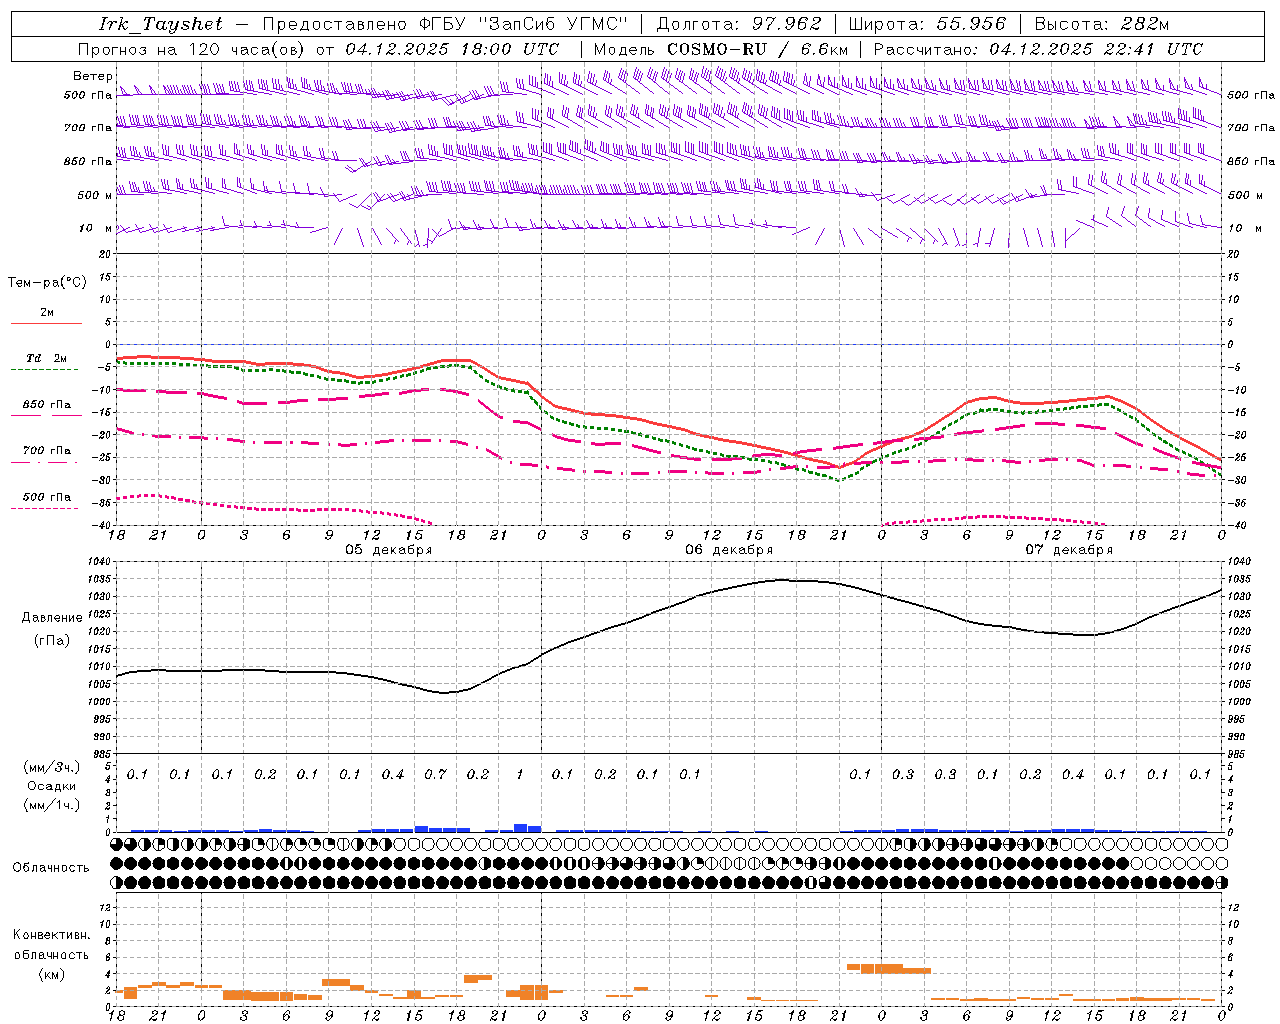Click the Давление panel label
Image resolution: width=1280 pixels, height=1024 pixels.
52,618
